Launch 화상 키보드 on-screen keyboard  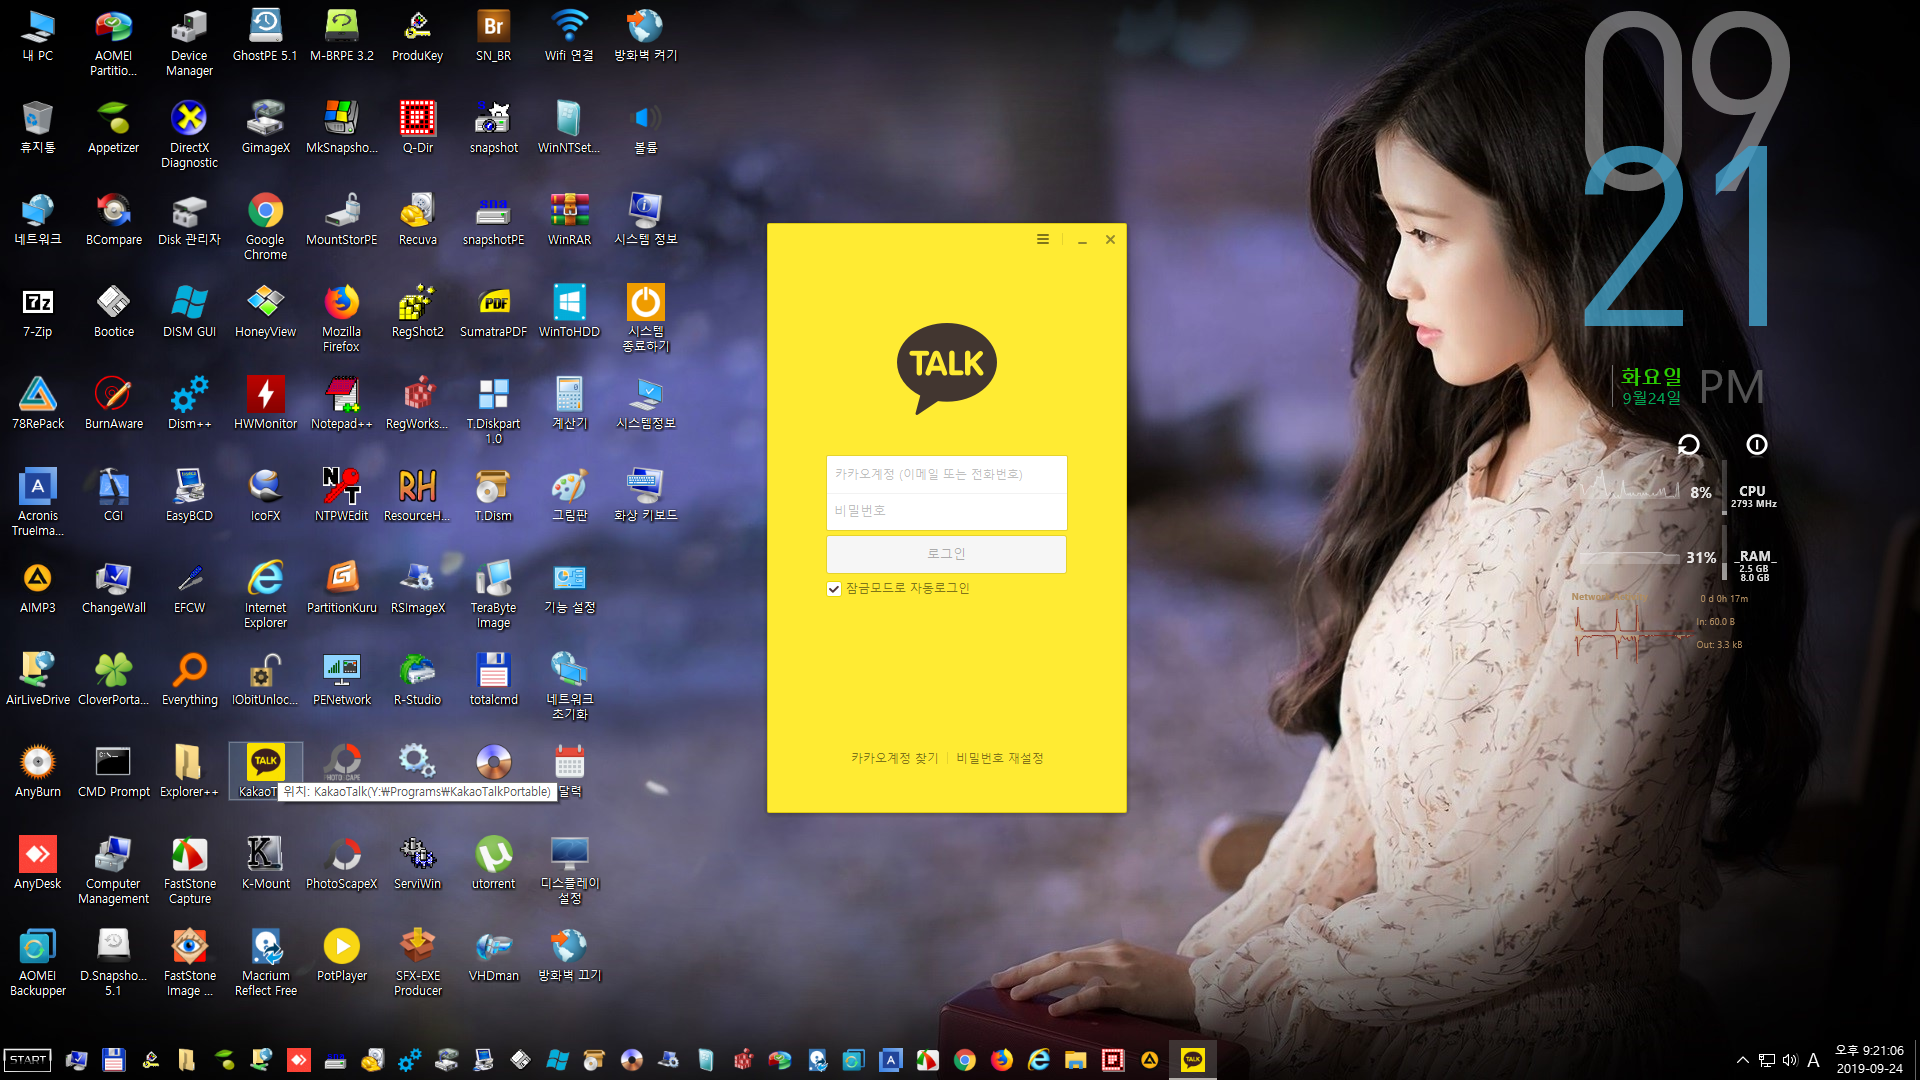[645, 495]
